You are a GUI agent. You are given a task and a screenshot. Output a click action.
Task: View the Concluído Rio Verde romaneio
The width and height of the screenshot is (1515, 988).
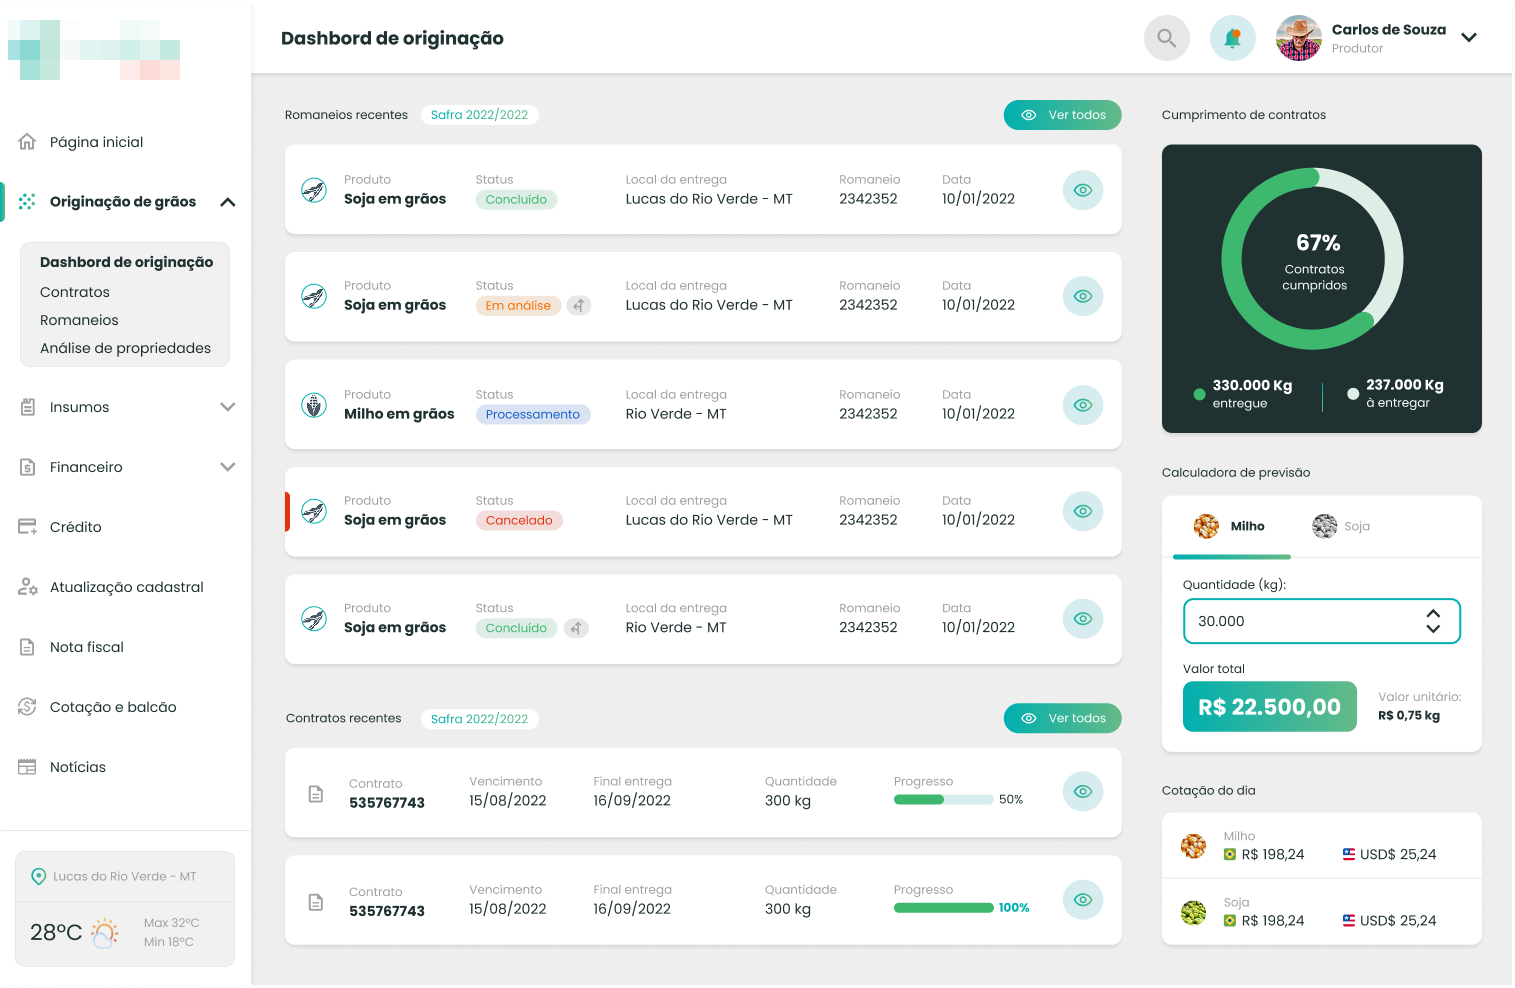coord(1082,619)
